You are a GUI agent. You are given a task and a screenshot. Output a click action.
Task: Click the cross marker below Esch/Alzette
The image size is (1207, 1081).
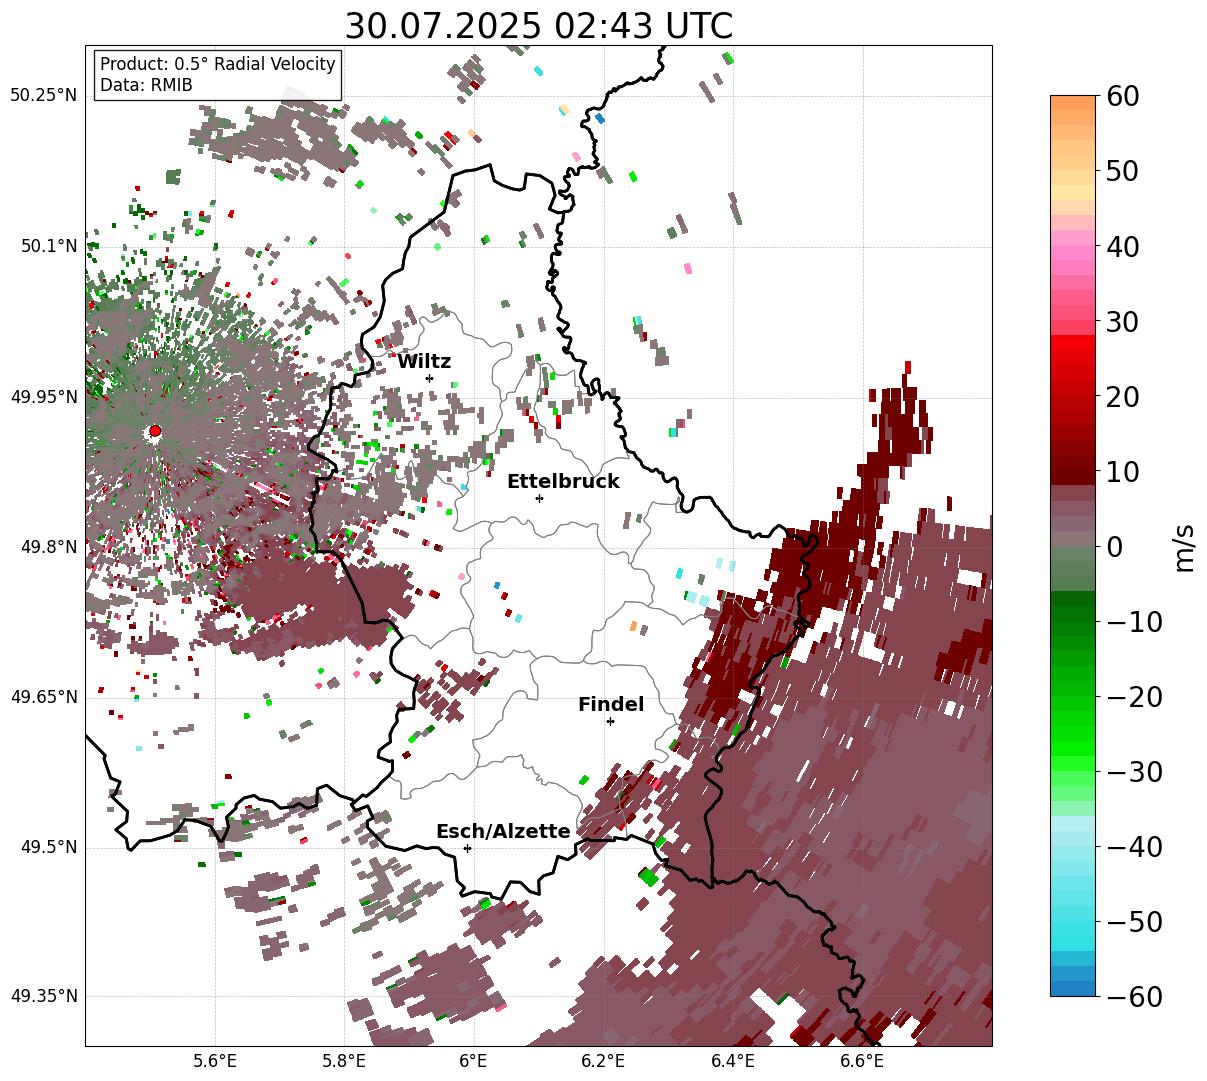coord(467,848)
